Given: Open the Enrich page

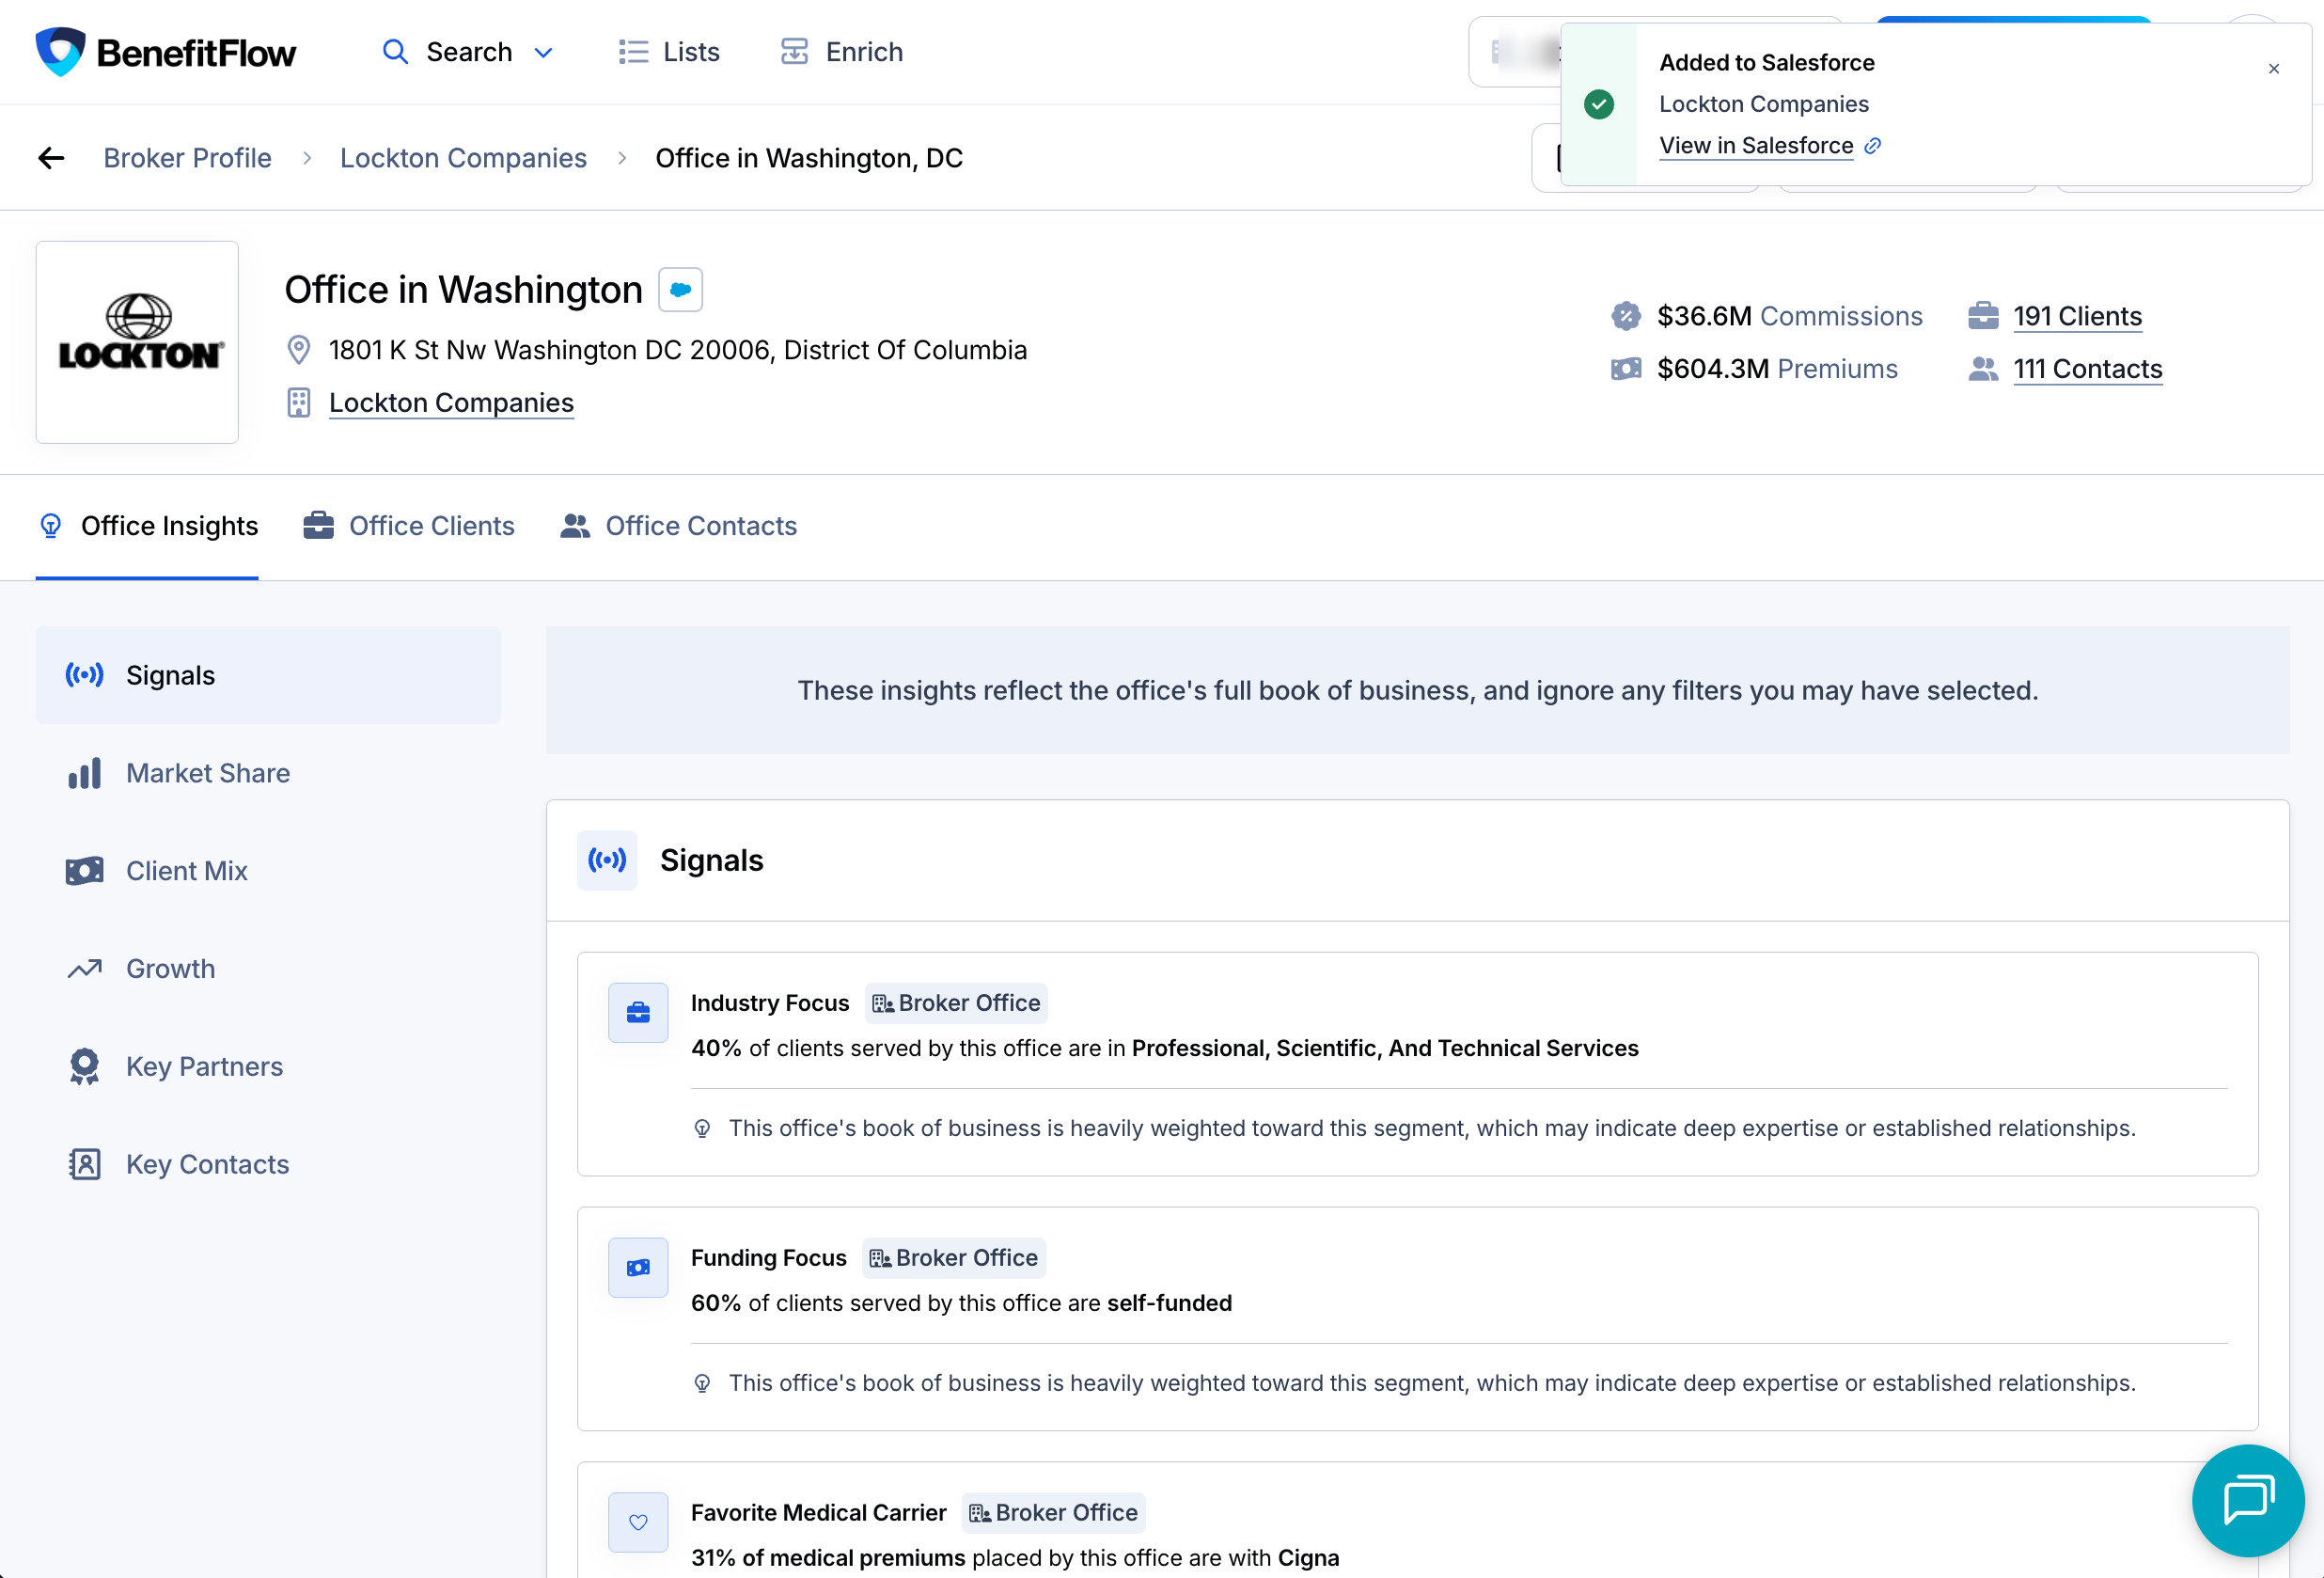Looking at the screenshot, I should coord(841,52).
